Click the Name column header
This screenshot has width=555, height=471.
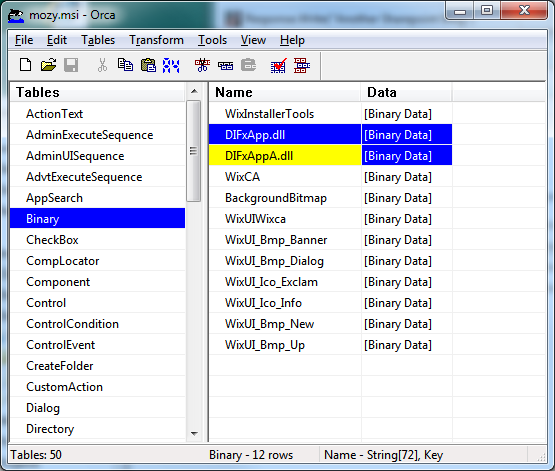285,92
